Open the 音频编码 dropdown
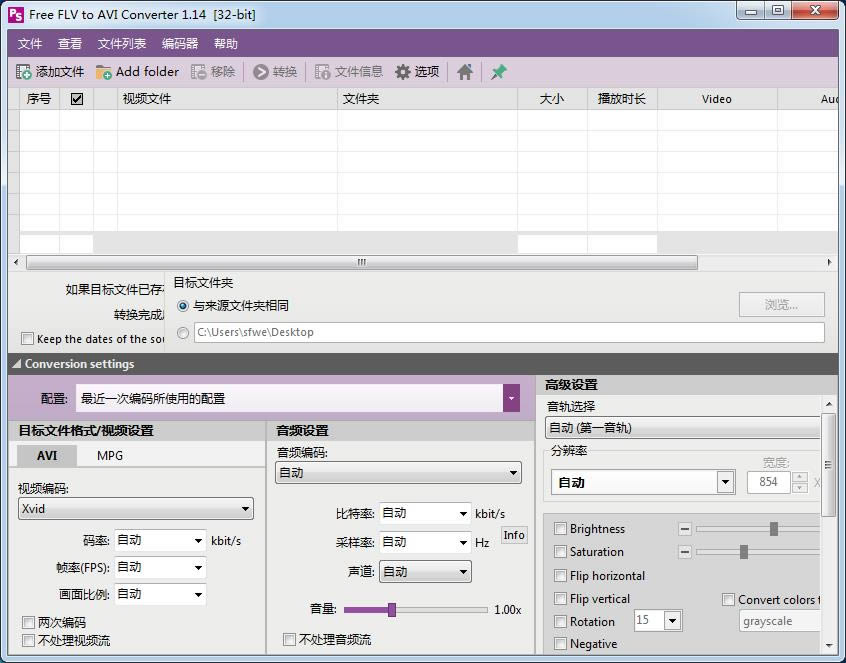The image size is (846, 663). (398, 473)
